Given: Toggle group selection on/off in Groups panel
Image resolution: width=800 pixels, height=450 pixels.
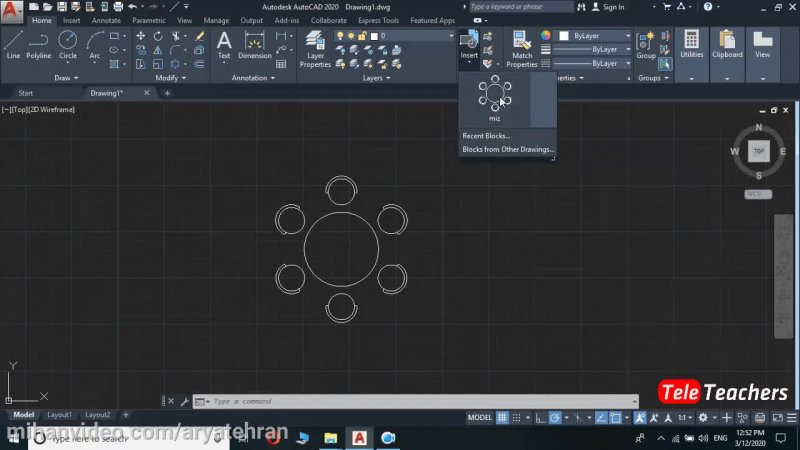Looking at the screenshot, I should [x=665, y=64].
